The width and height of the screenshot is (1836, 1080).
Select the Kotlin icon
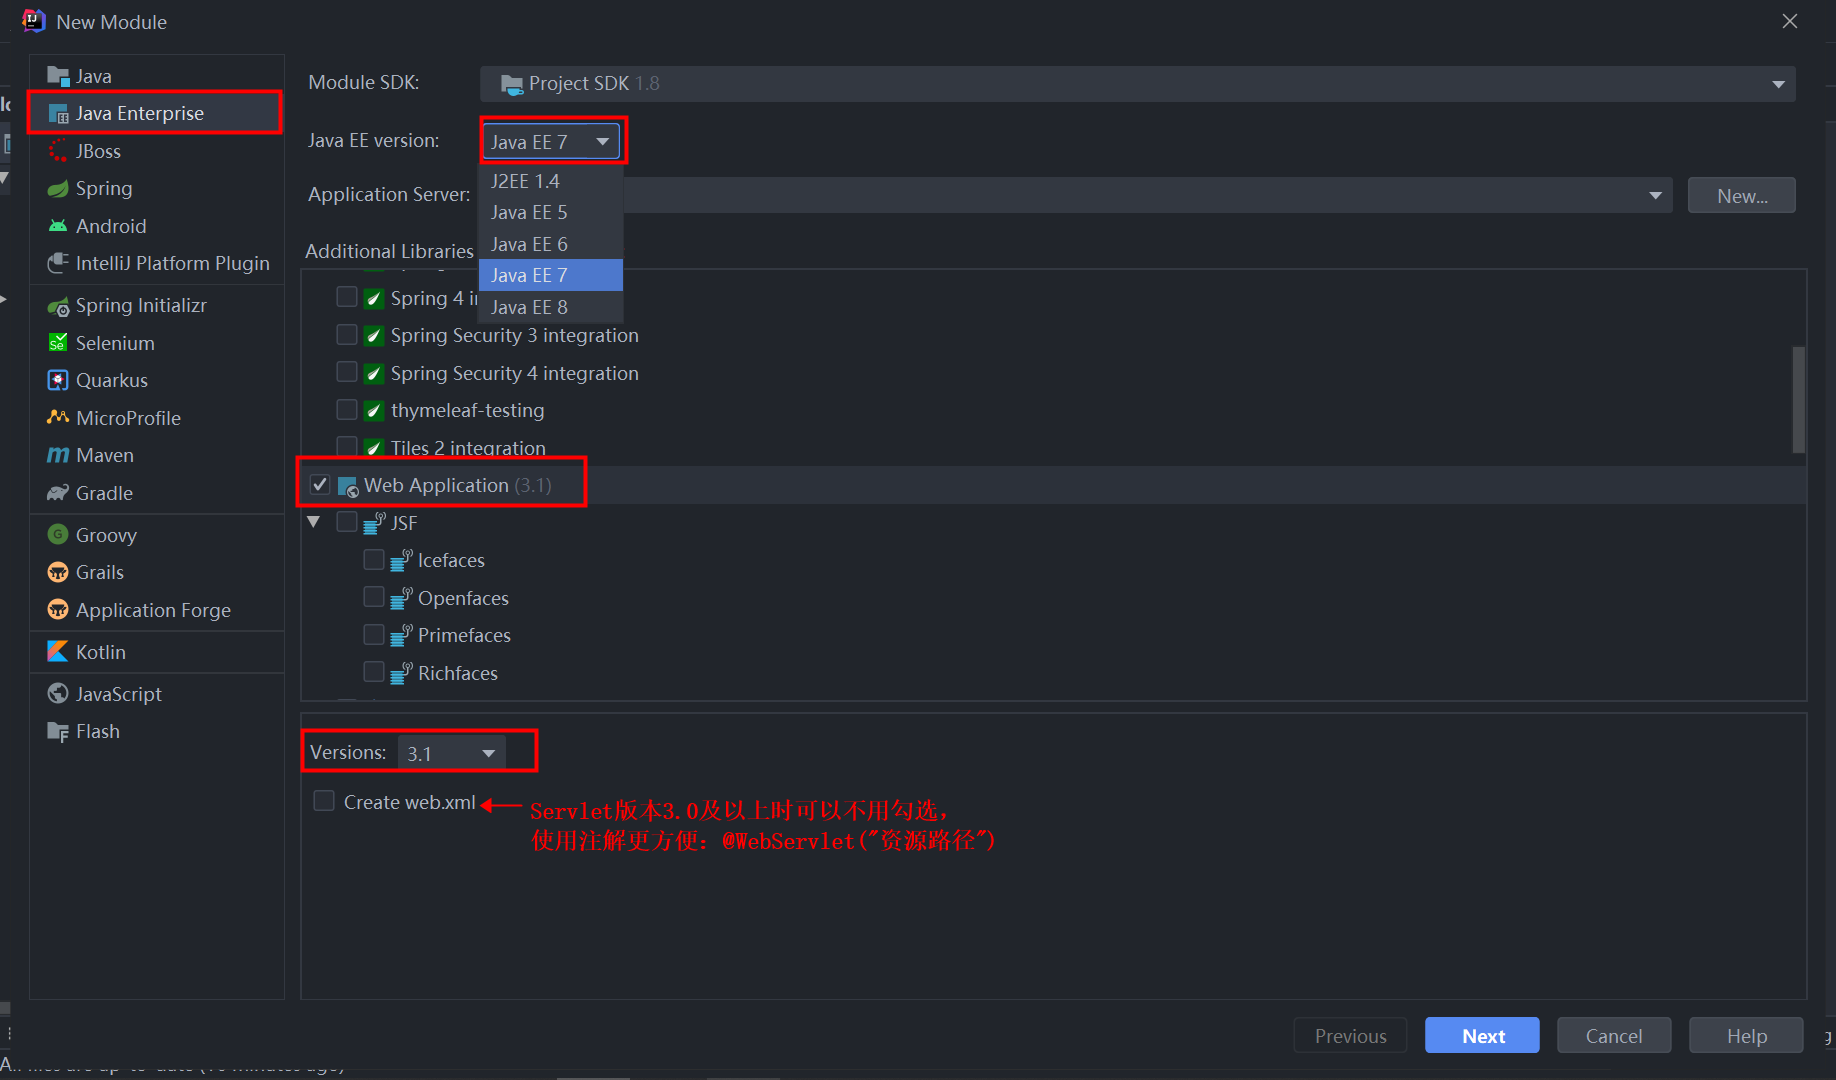58,652
